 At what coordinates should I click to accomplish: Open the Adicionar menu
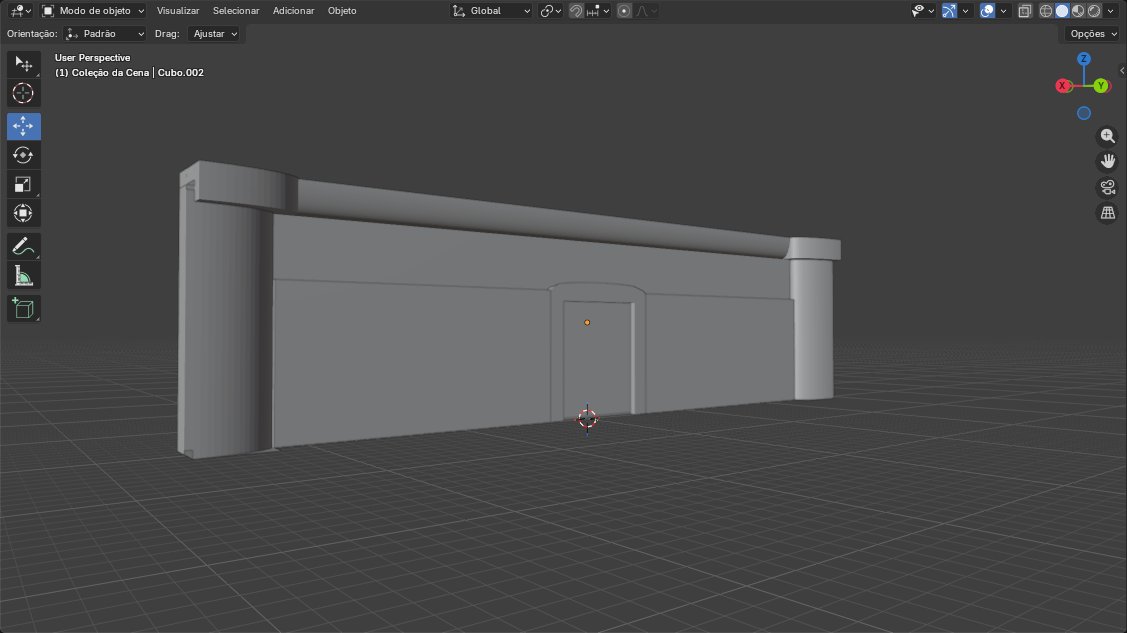(293, 11)
